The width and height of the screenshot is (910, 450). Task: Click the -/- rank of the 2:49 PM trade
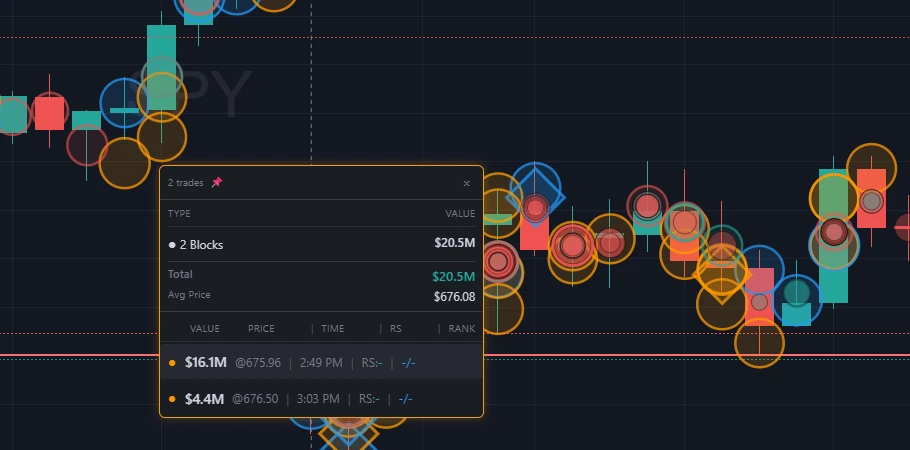tap(409, 363)
